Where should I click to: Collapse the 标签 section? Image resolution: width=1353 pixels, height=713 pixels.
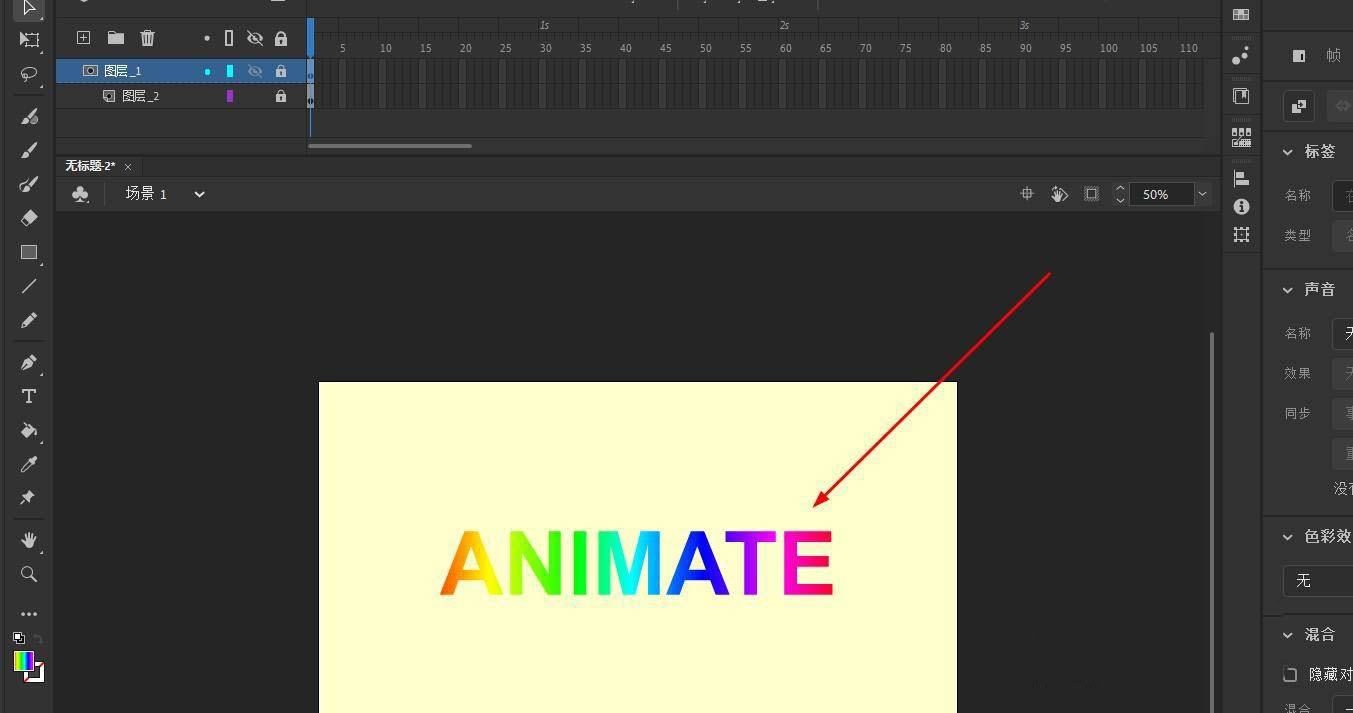coord(1288,151)
